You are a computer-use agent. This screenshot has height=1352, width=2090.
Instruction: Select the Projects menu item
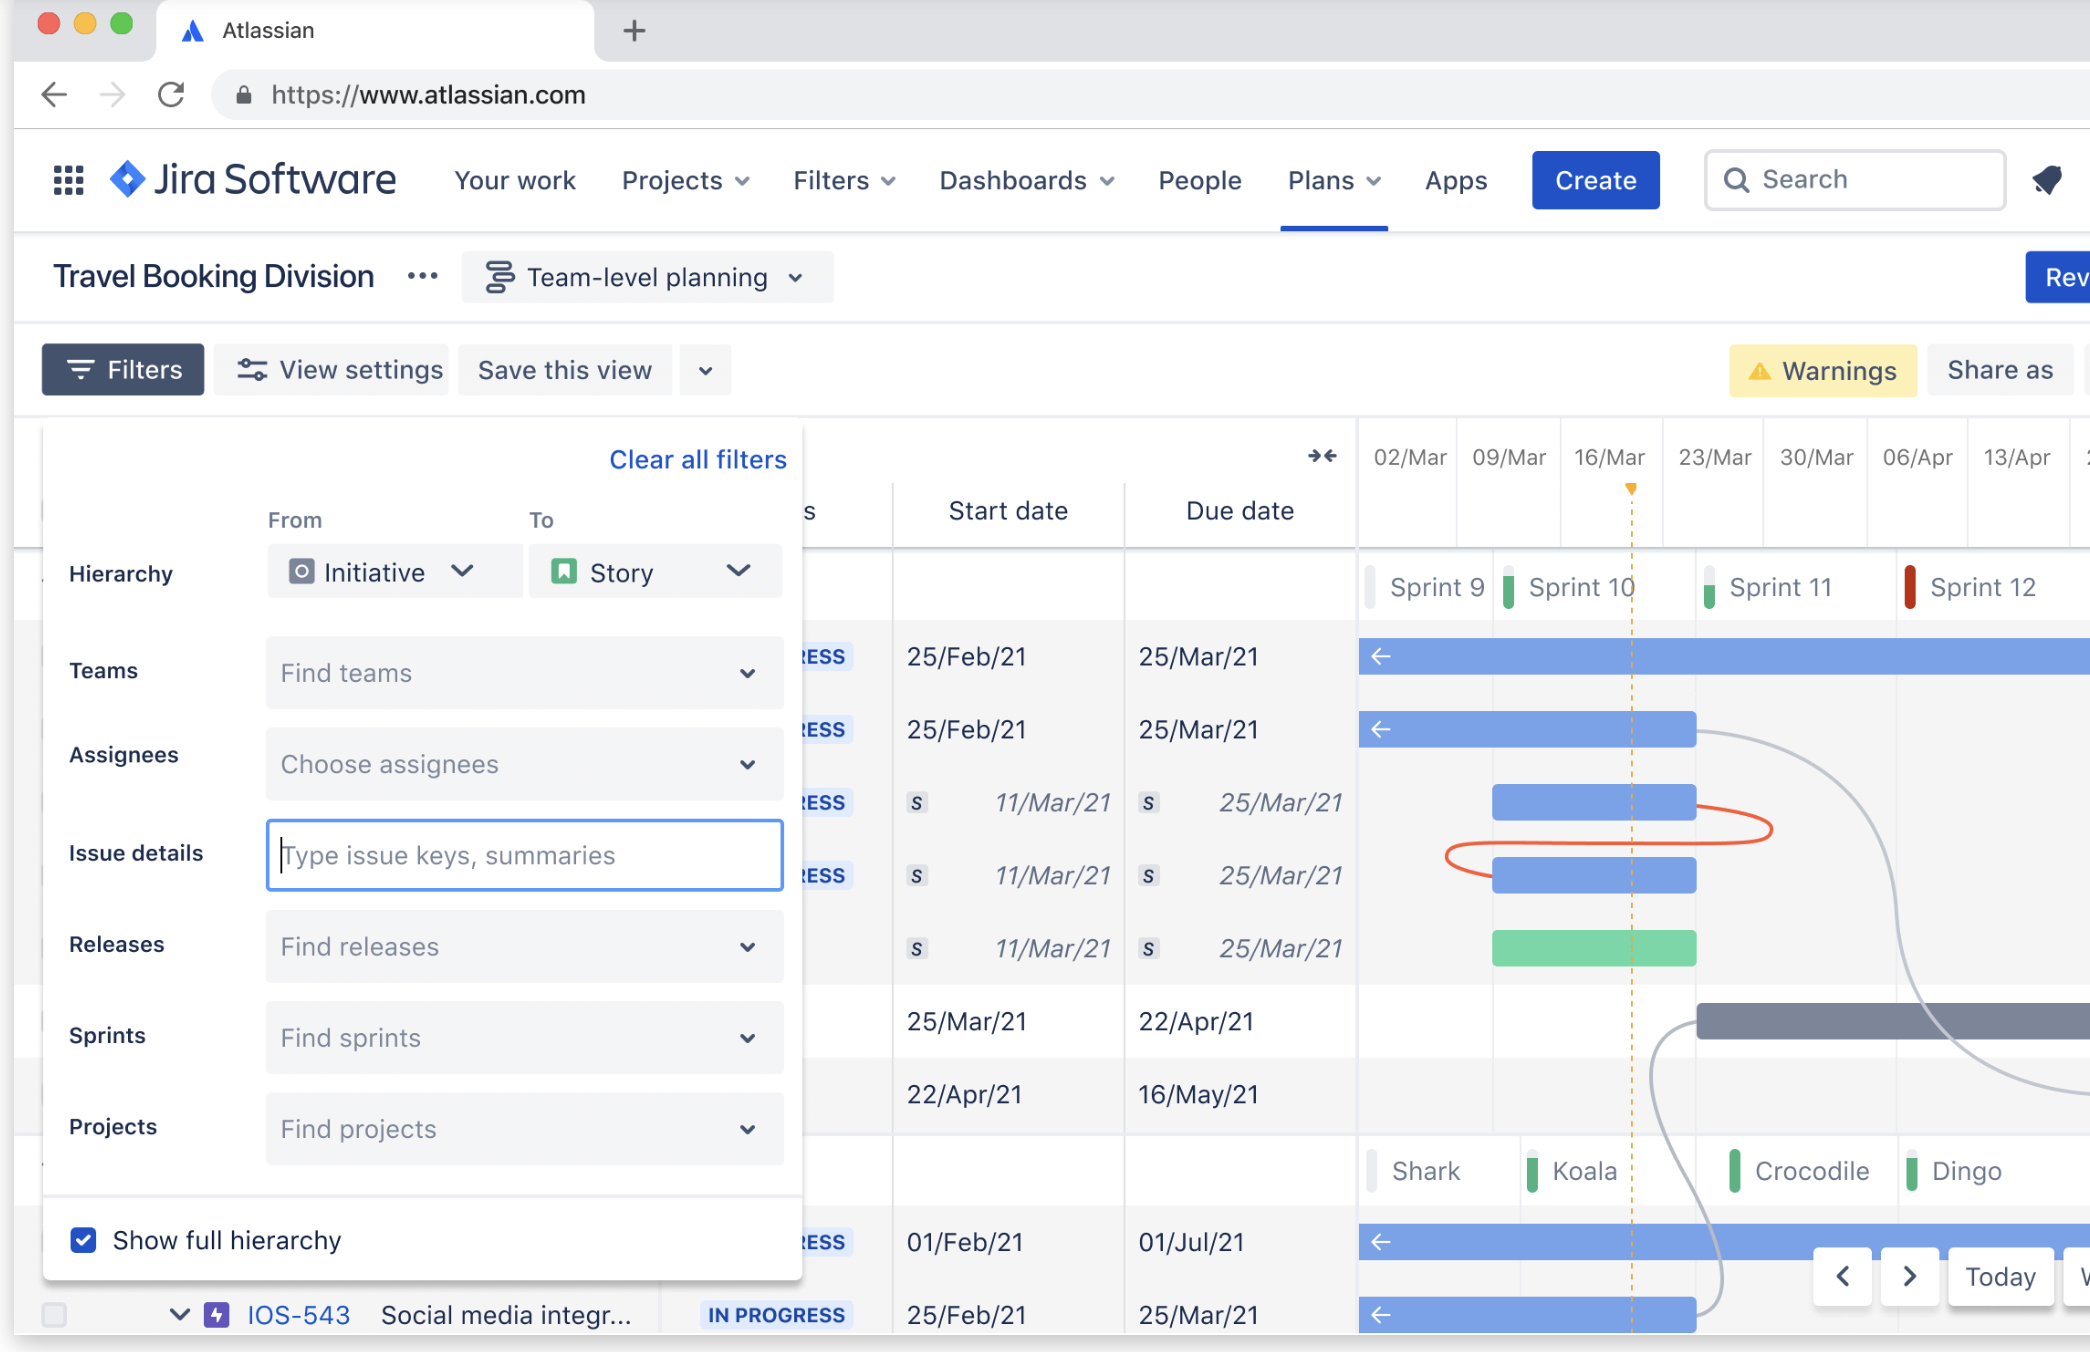click(684, 180)
